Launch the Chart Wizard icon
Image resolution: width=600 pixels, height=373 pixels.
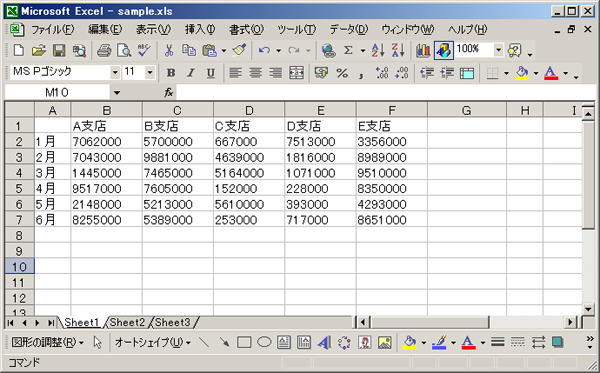[423, 50]
